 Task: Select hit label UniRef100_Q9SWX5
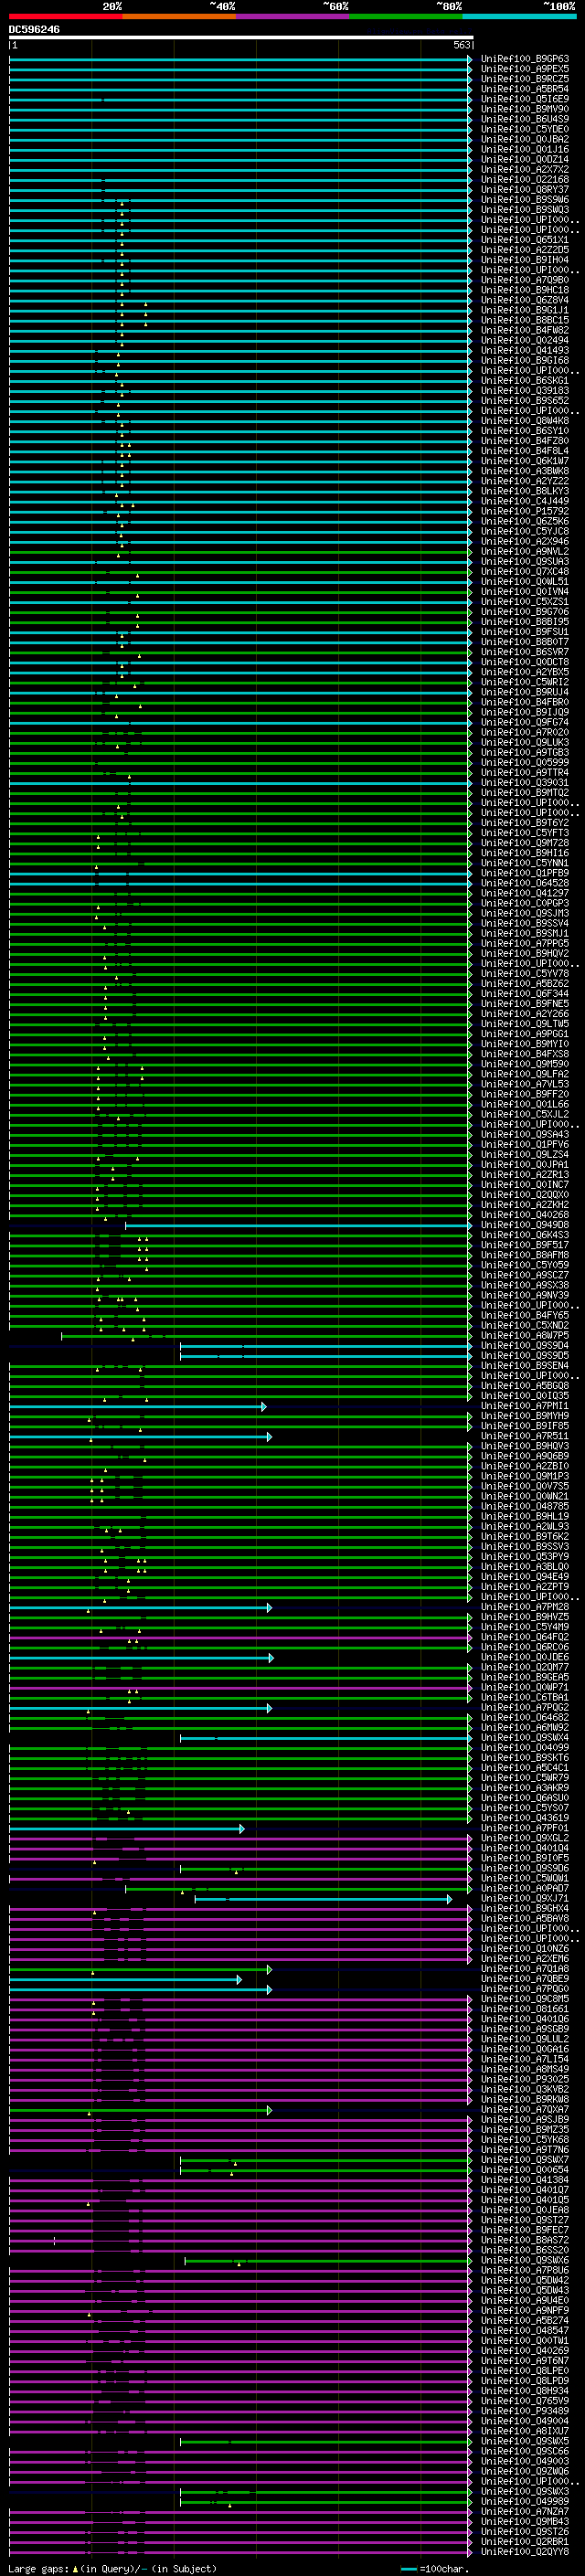(x=525, y=2441)
